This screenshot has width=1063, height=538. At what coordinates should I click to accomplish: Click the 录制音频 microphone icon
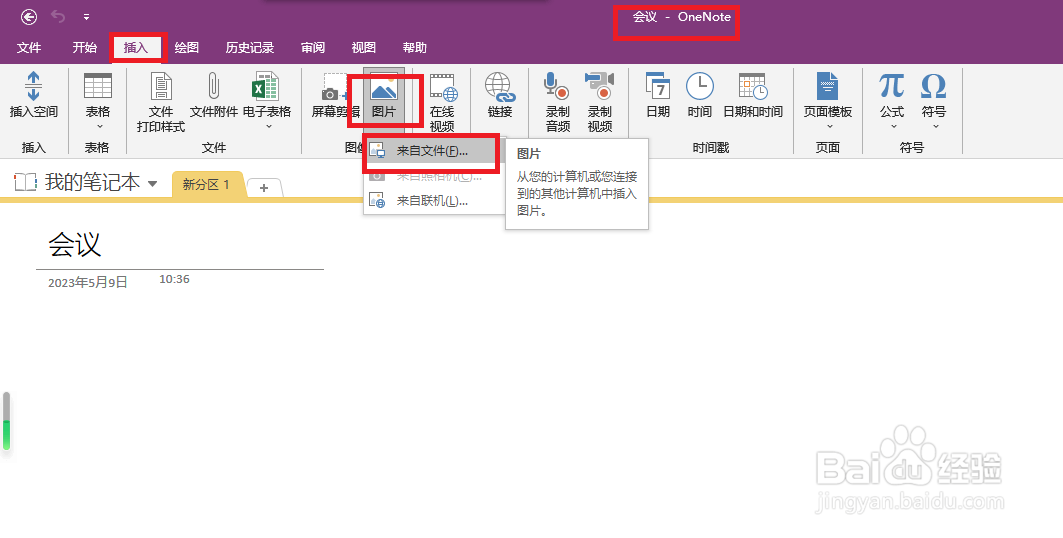coord(557,86)
